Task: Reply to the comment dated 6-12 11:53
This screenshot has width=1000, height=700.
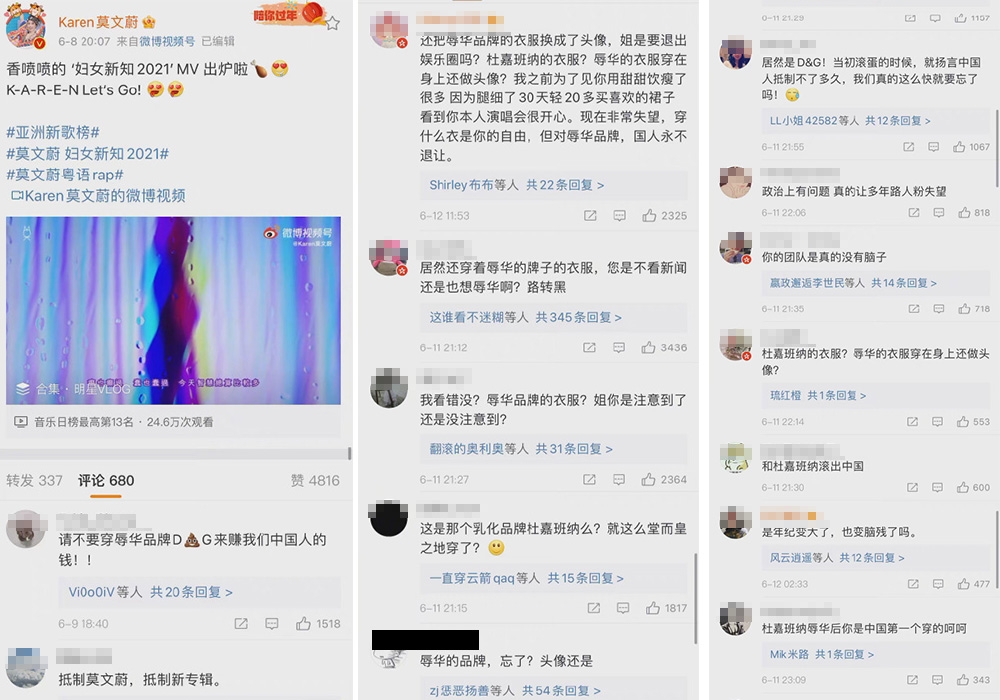Action: (619, 215)
